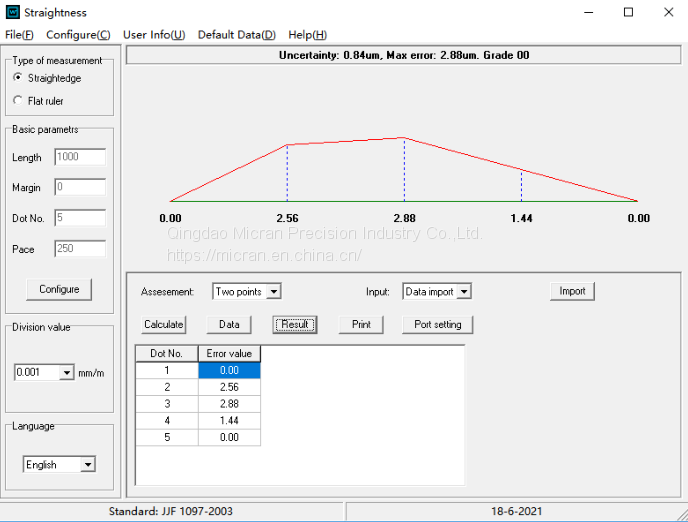Open the Default Data menu
Image resolution: width=688 pixels, height=522 pixels.
(236, 35)
